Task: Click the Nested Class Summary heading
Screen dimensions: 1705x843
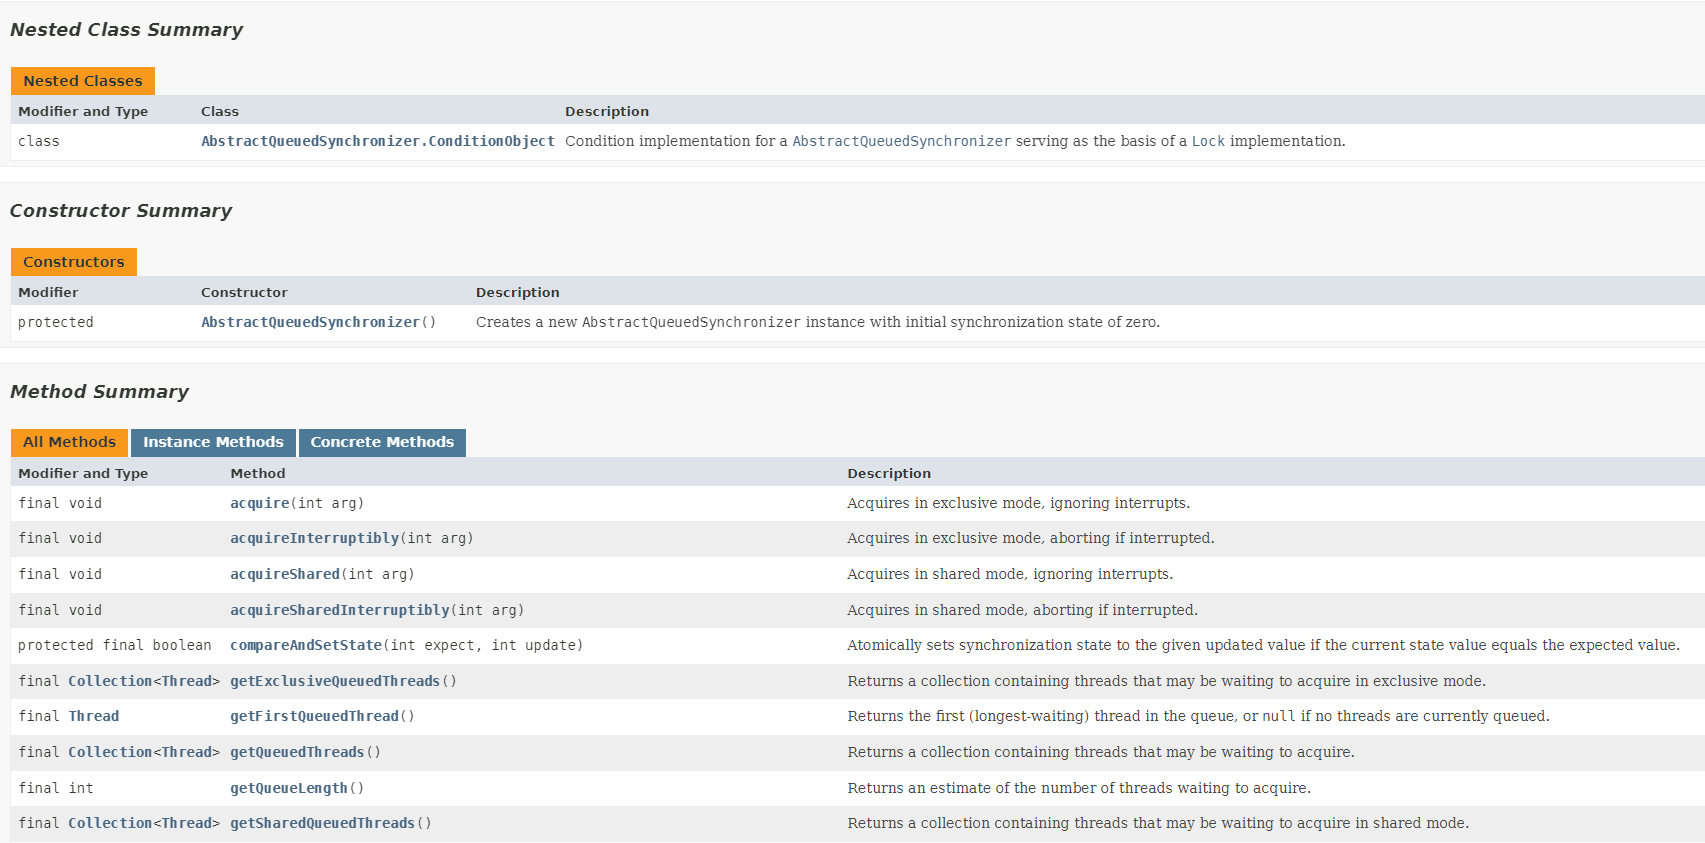Action: coord(126,30)
